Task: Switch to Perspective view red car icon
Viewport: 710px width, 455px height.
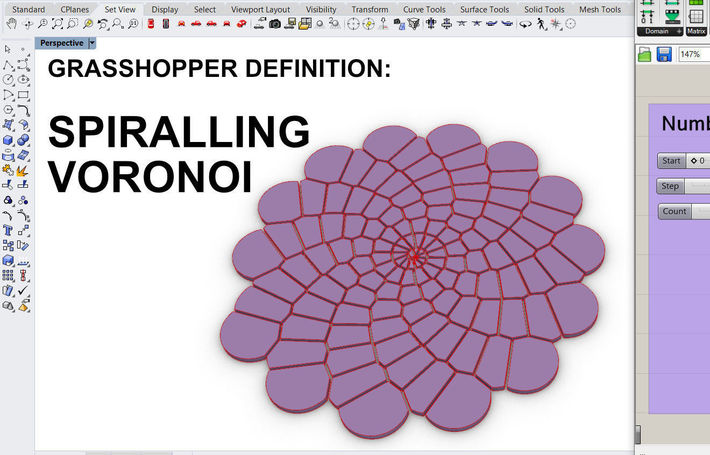Action: coord(242,24)
